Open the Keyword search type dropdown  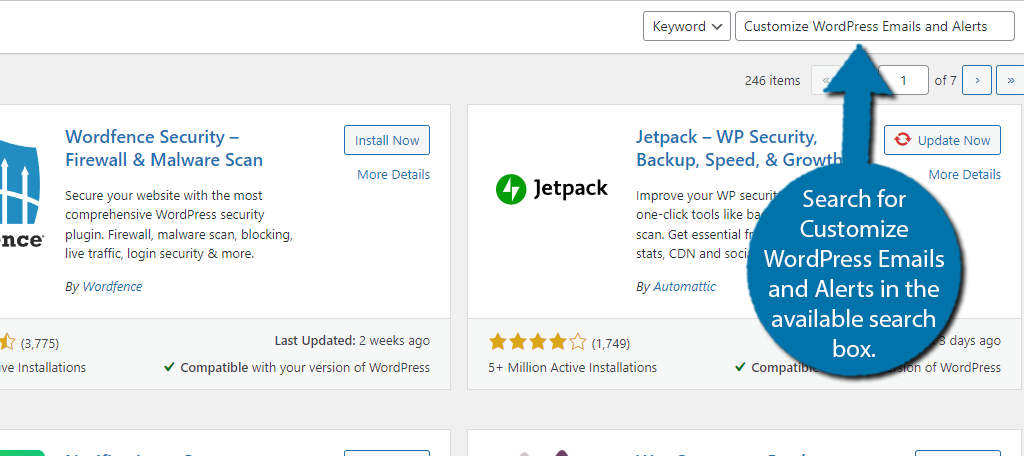[686, 27]
